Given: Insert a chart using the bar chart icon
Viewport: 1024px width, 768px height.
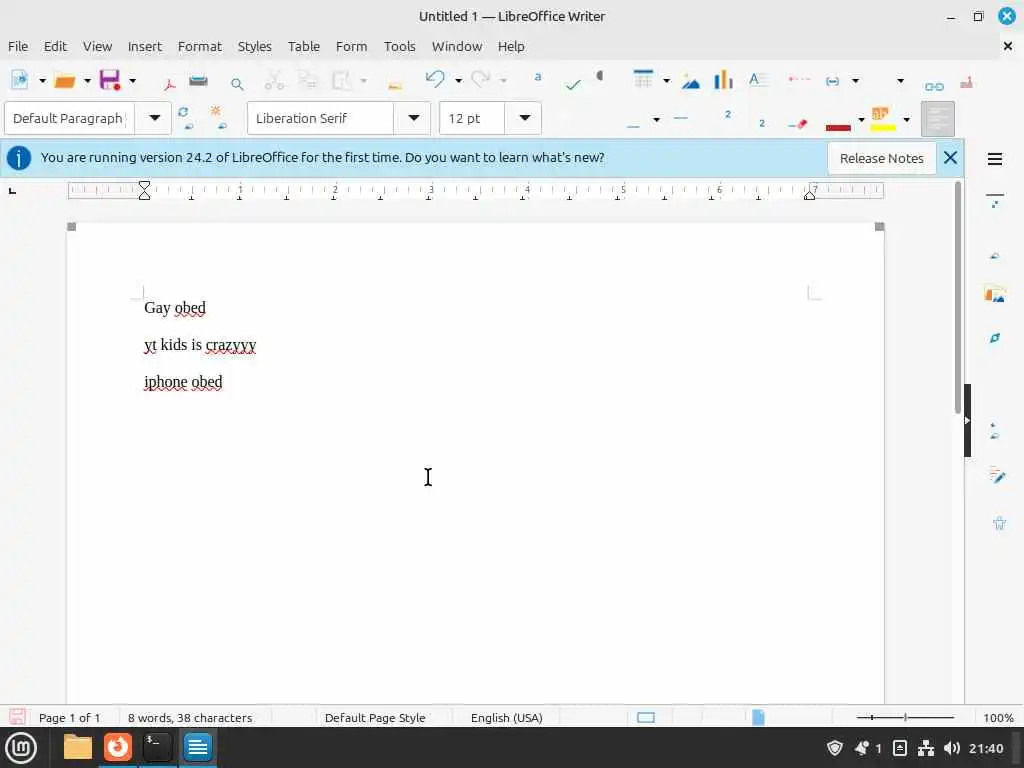Looking at the screenshot, I should 723,80.
